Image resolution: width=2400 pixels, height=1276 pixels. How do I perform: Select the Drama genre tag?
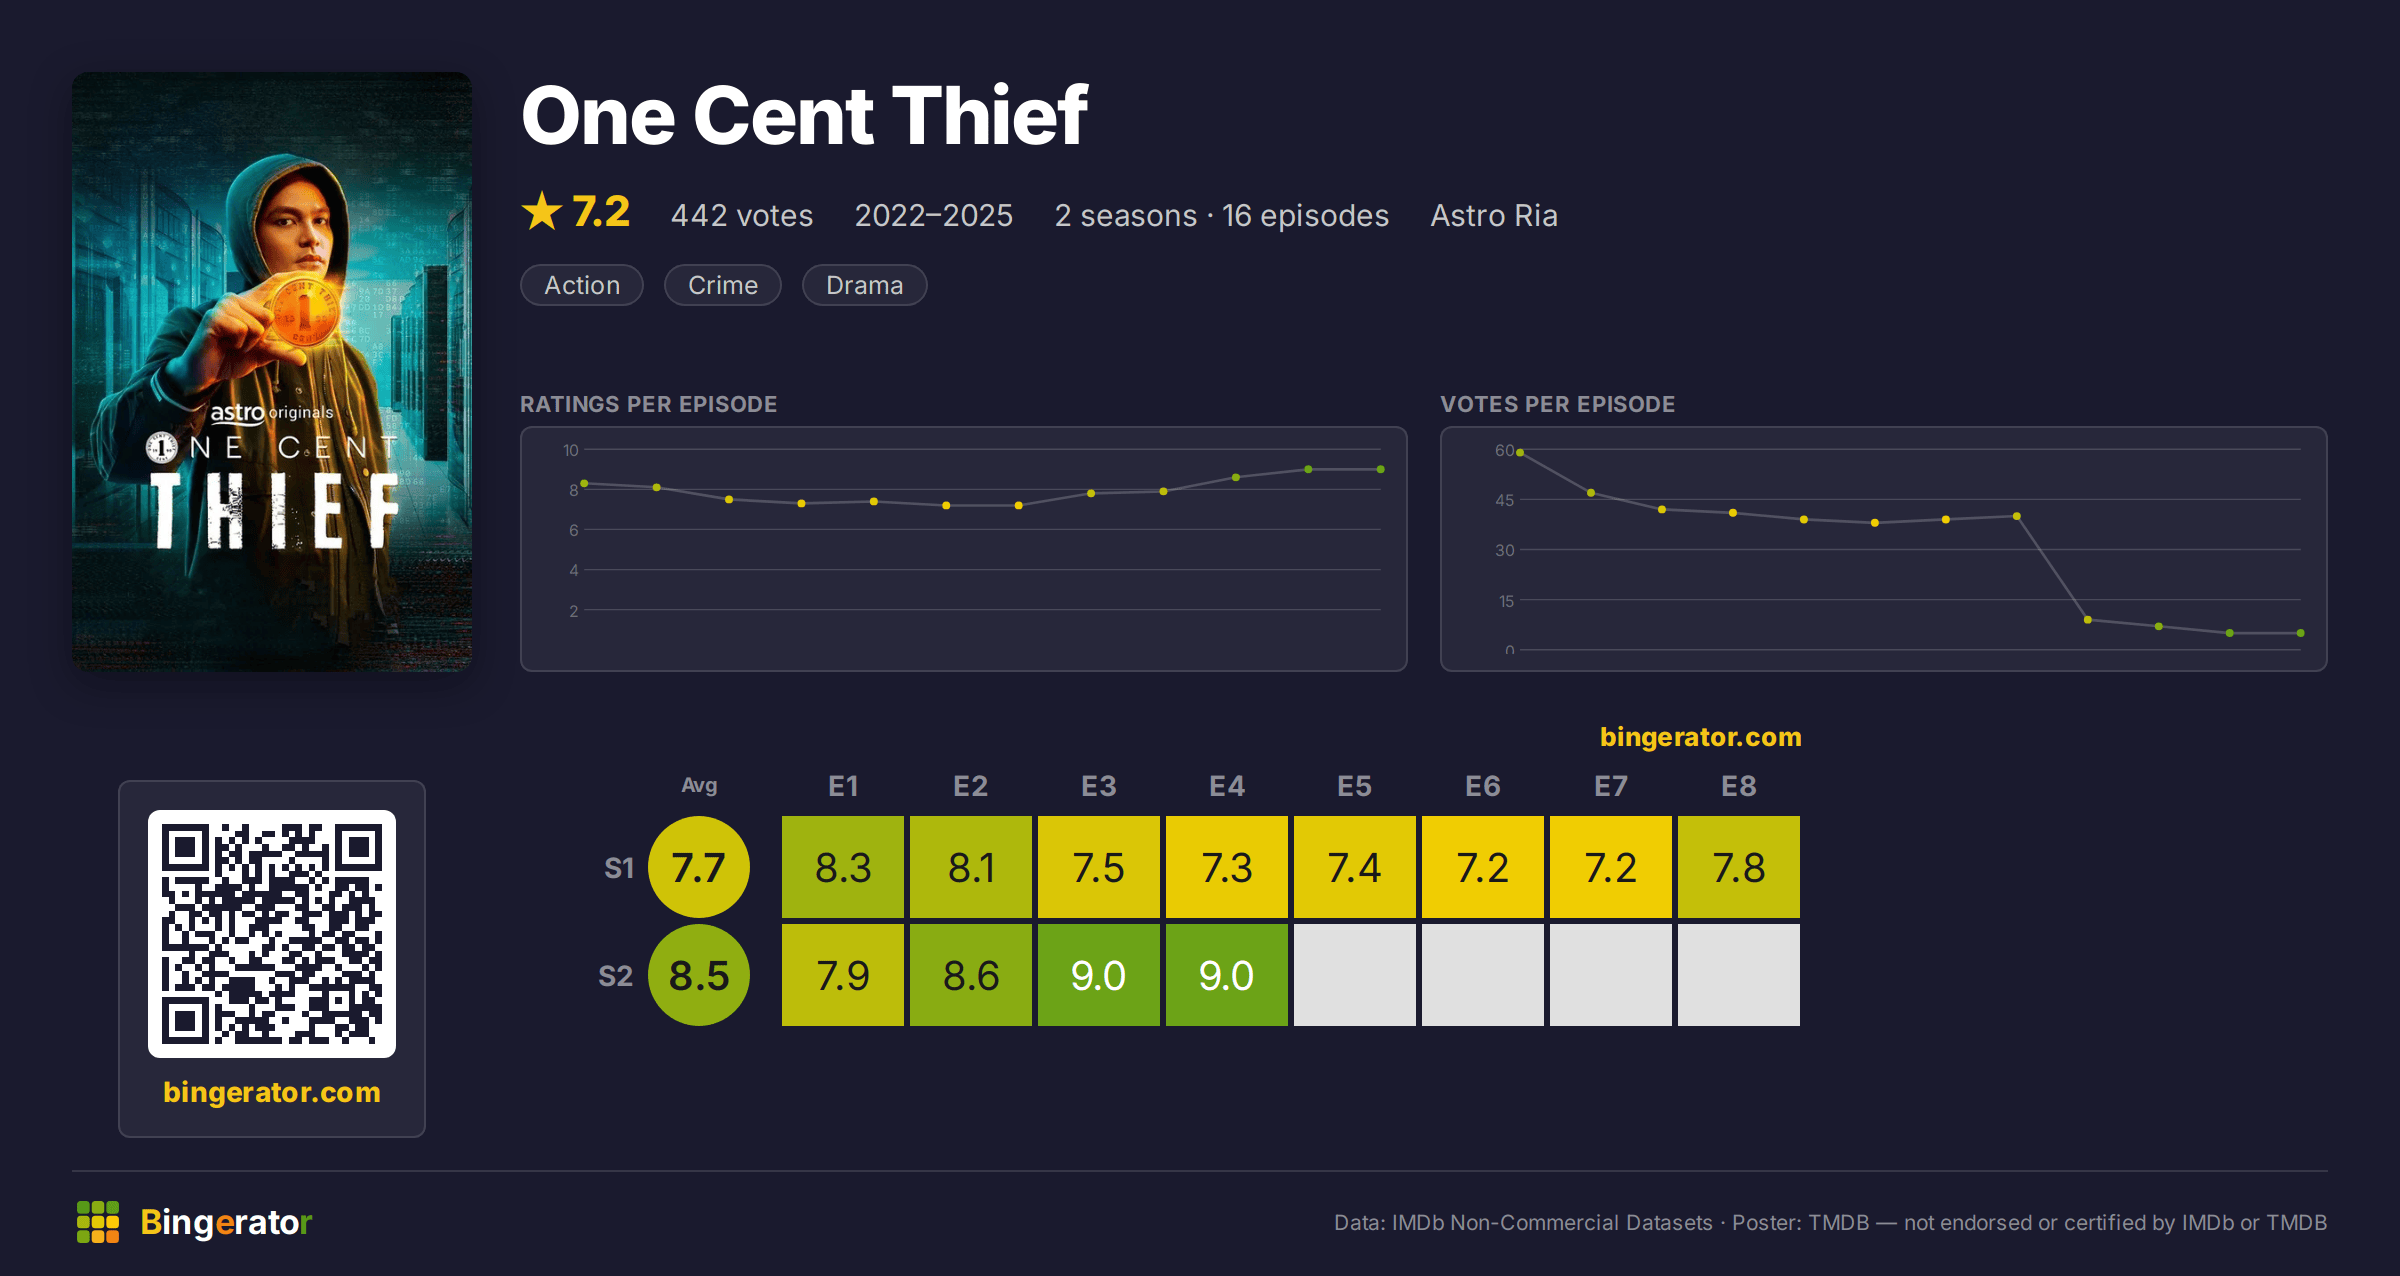[x=865, y=285]
